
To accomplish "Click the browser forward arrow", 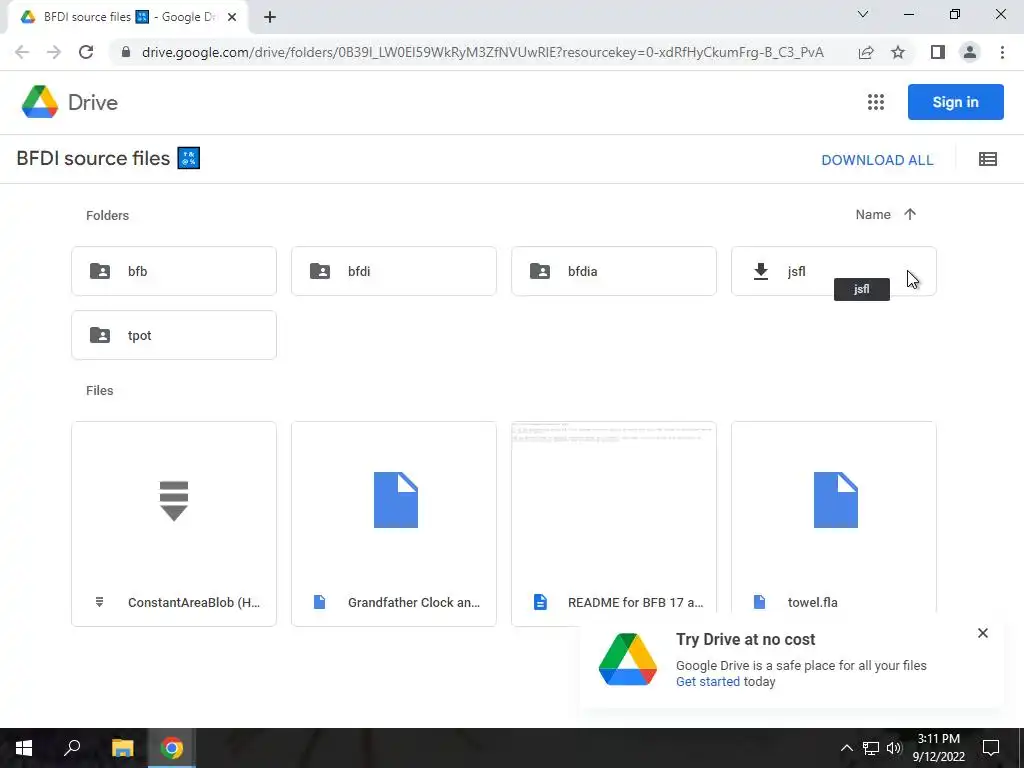I will 54,52.
